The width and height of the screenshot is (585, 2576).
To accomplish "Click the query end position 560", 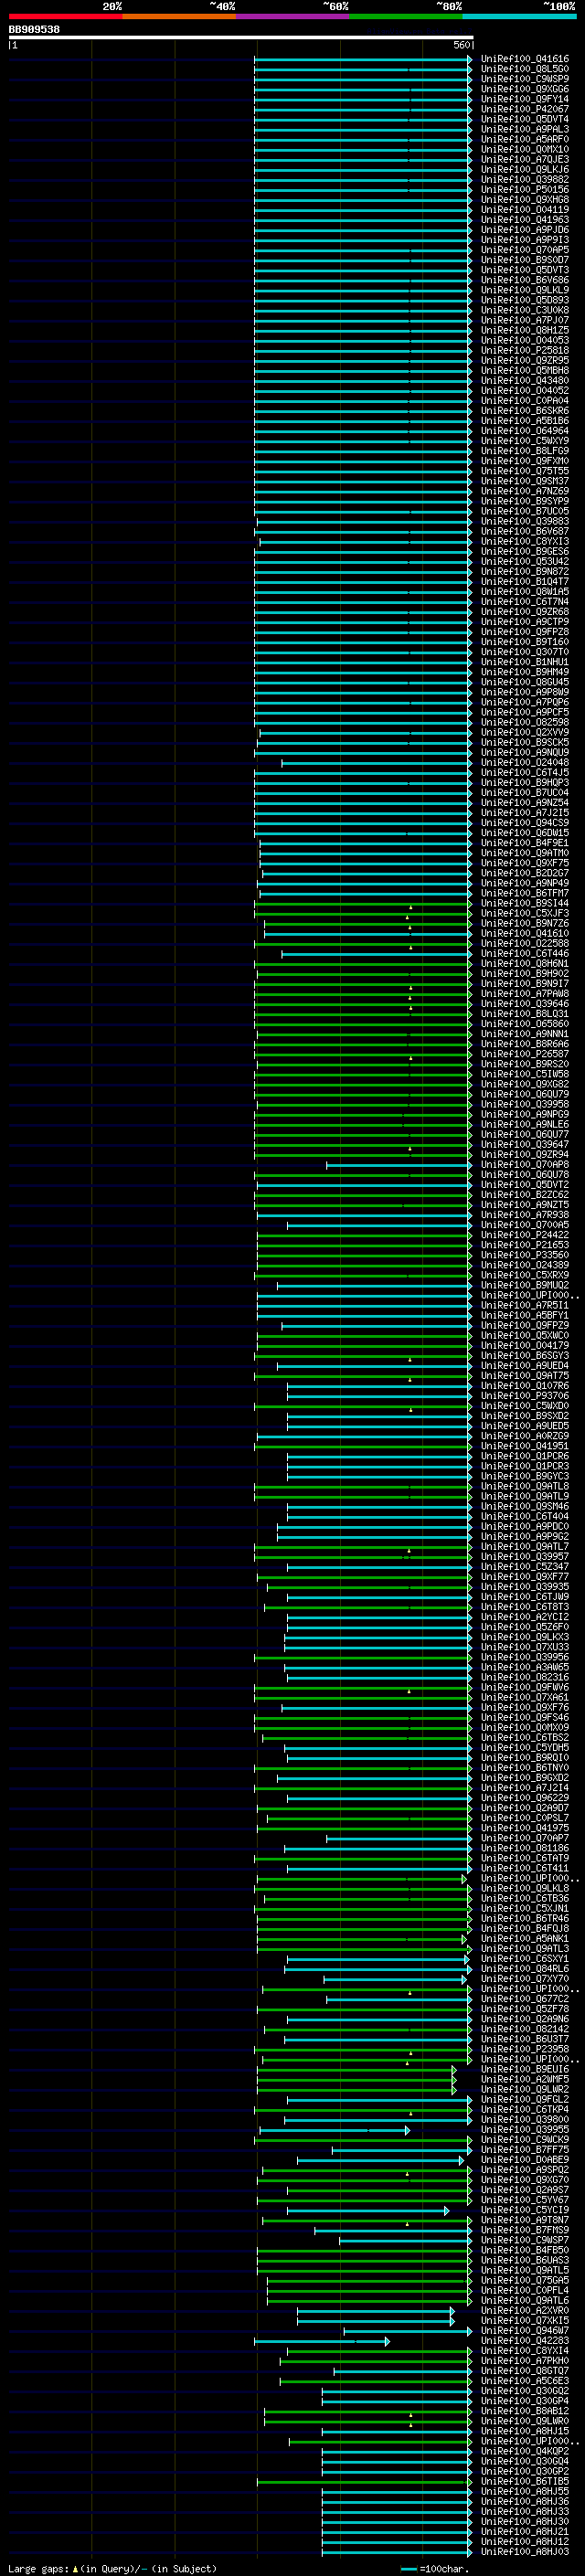I will [461, 45].
